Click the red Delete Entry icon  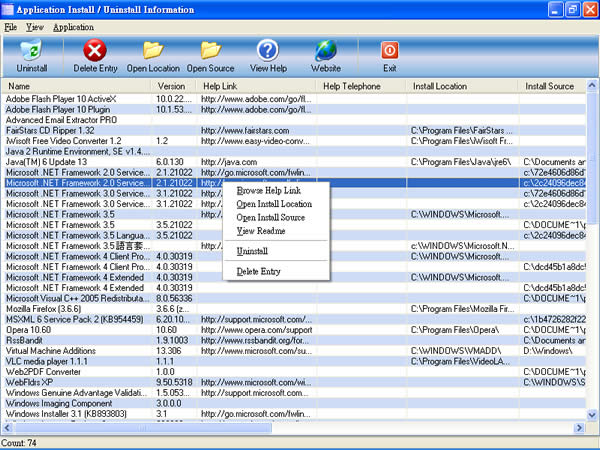(x=95, y=50)
